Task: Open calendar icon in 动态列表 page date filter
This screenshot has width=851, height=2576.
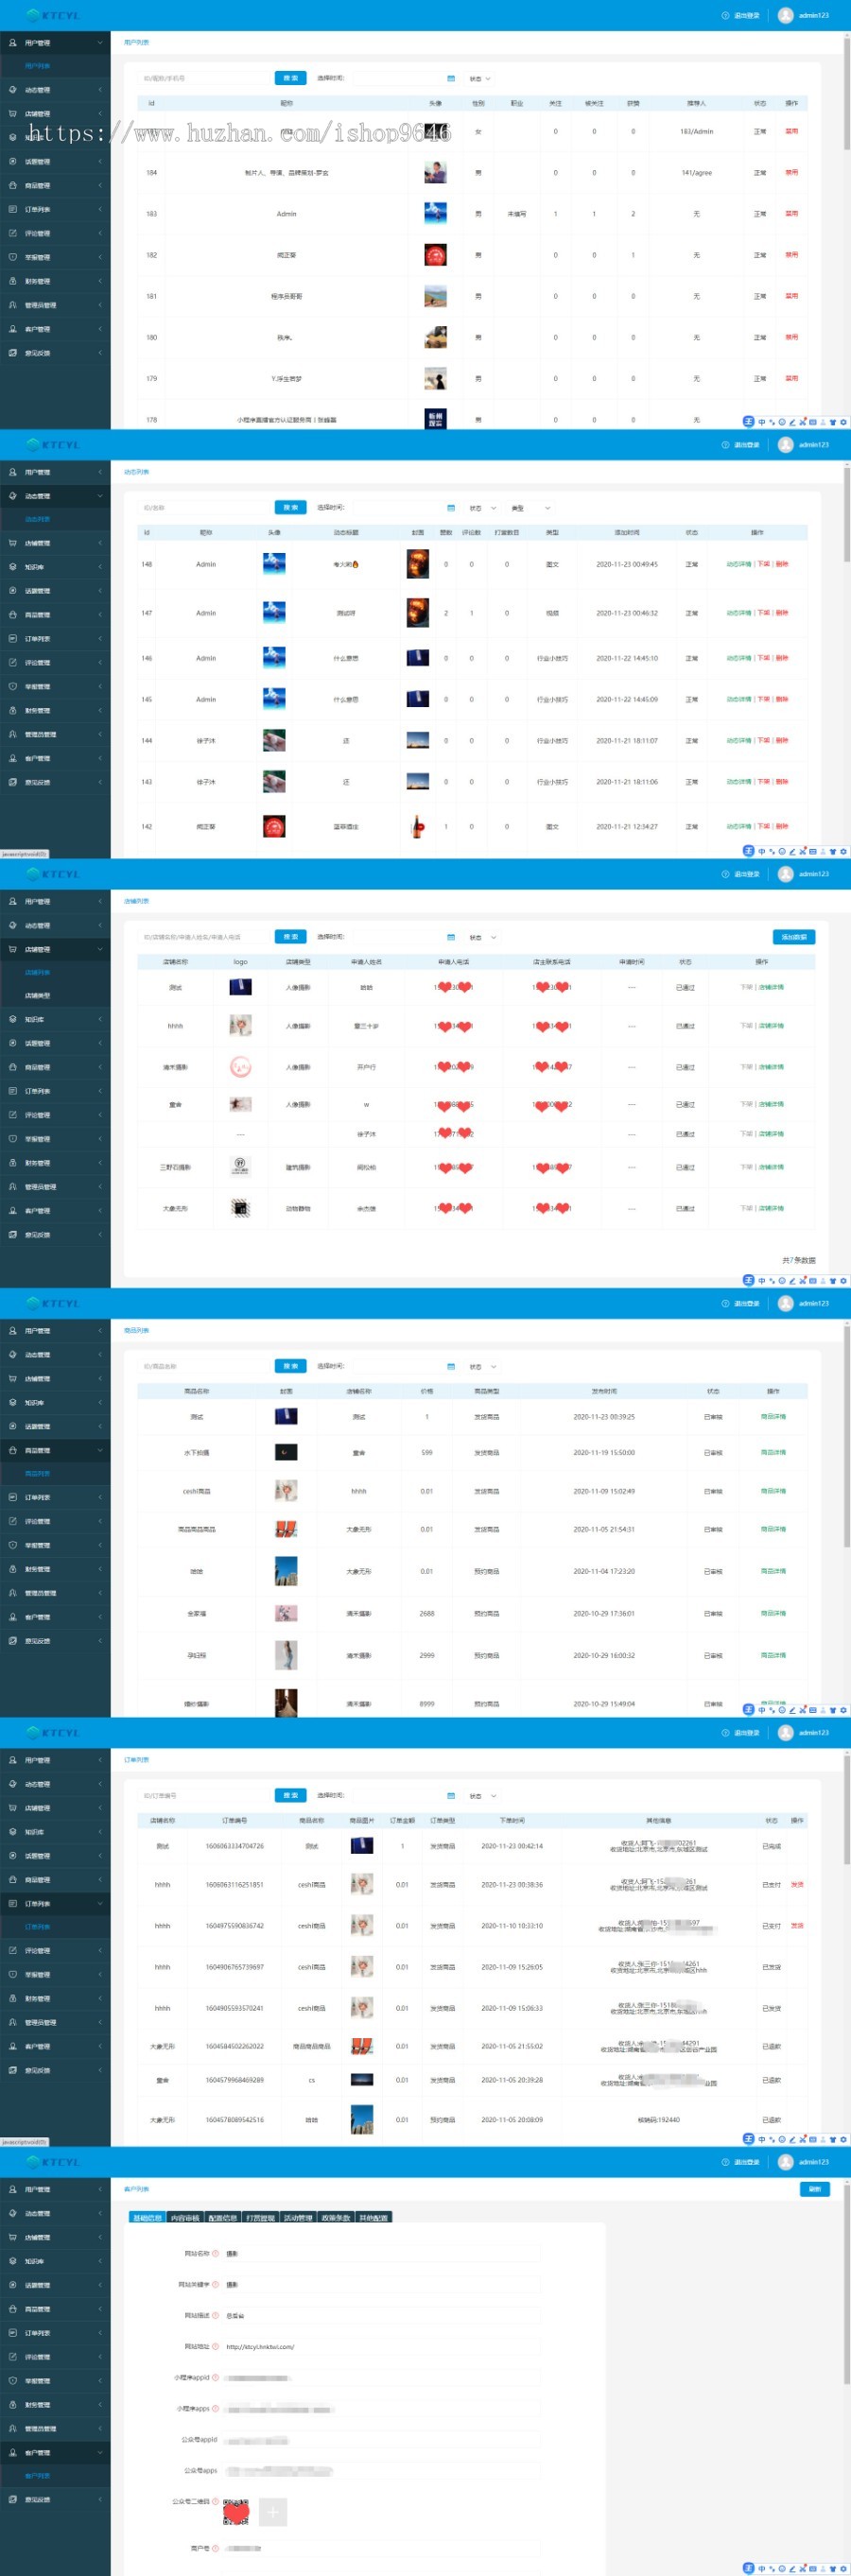Action: coord(450,508)
